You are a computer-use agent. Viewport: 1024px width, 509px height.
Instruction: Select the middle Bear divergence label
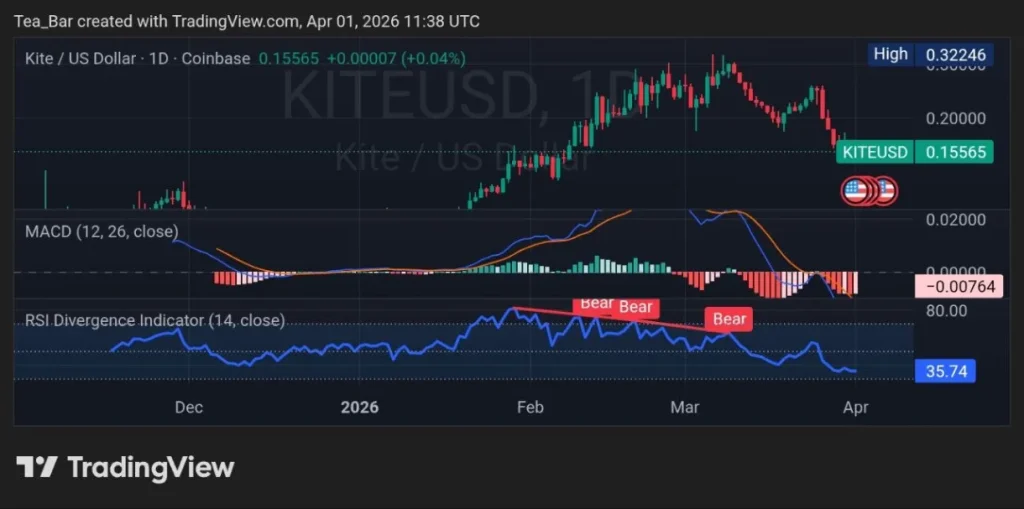point(635,307)
